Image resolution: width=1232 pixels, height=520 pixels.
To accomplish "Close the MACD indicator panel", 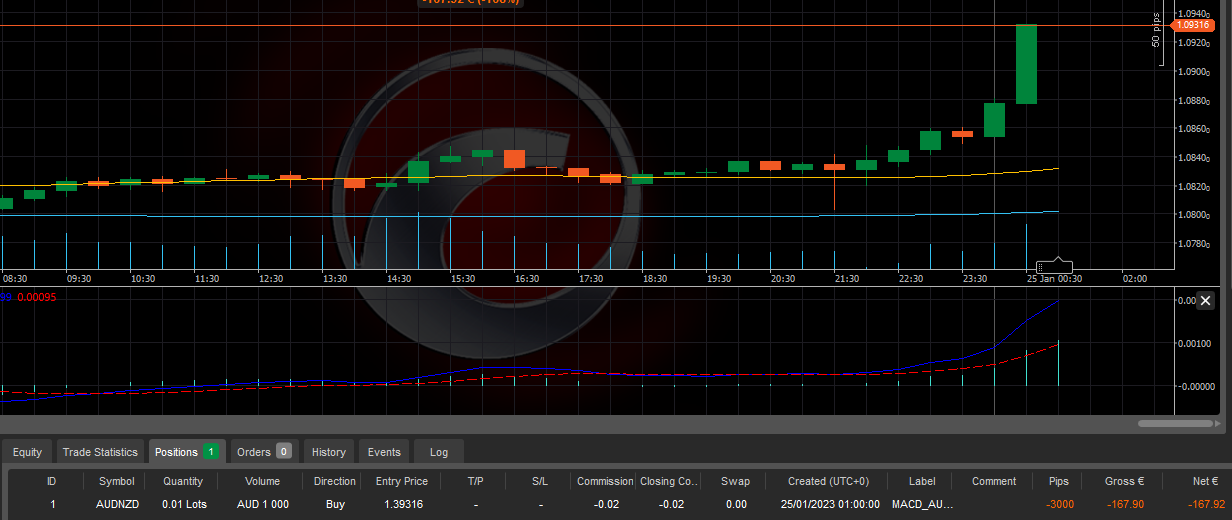I will (1205, 301).
